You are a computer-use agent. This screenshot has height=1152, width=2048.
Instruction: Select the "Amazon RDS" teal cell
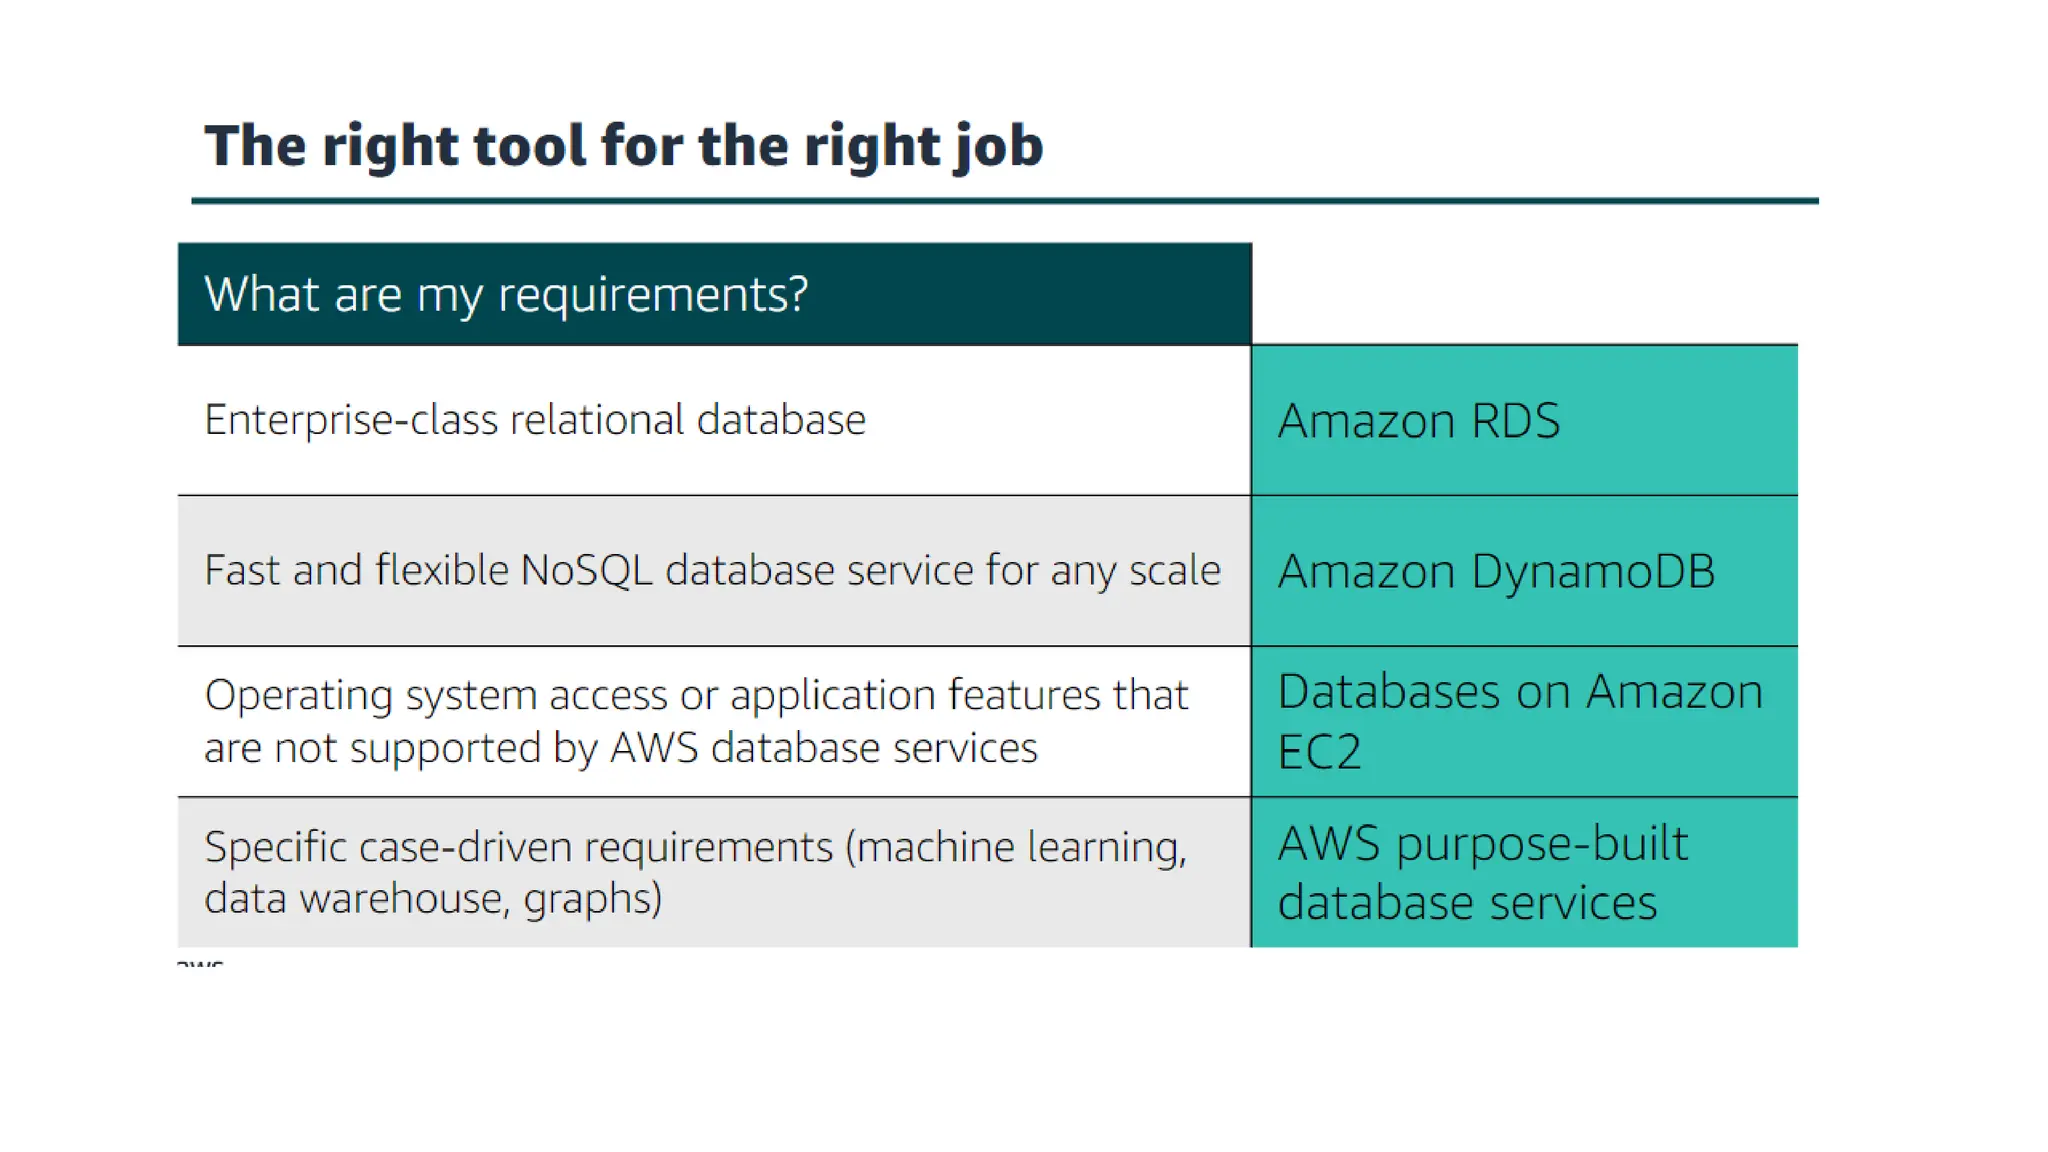tap(1523, 420)
